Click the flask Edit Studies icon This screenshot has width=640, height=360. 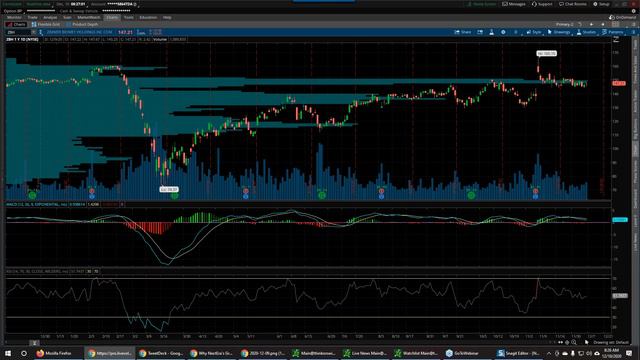[491, 32]
